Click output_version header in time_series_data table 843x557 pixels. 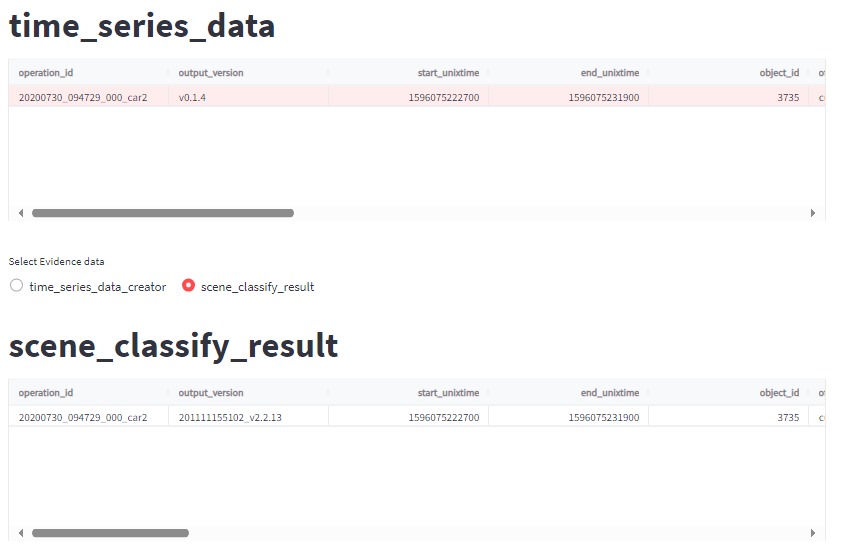211,73
